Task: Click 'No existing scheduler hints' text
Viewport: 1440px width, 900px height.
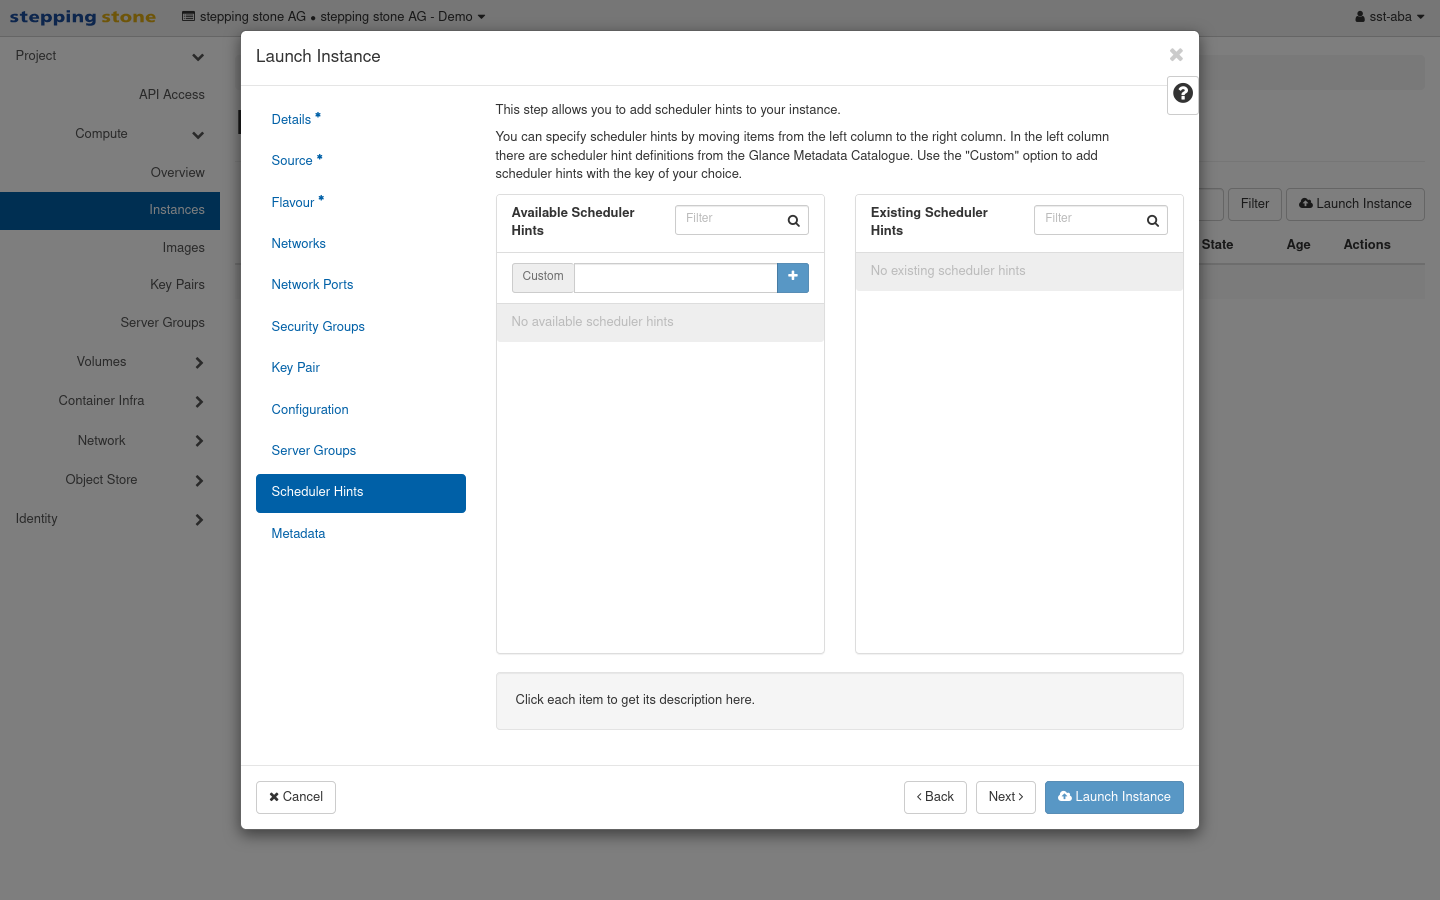Action: (x=947, y=271)
